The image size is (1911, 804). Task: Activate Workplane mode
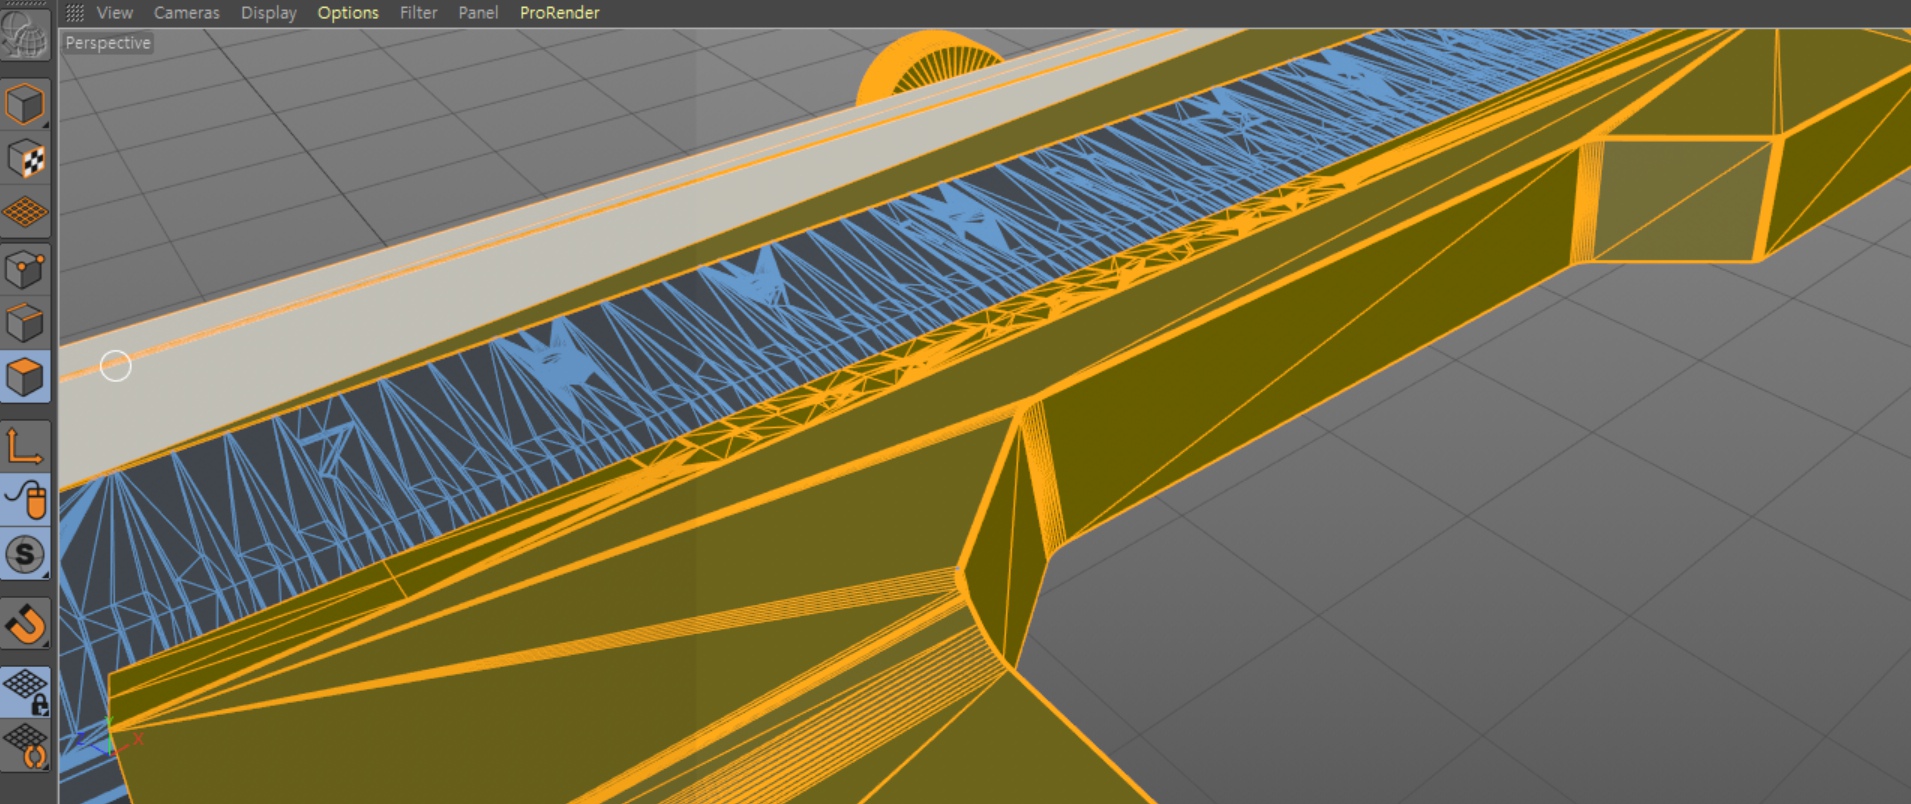tap(25, 212)
